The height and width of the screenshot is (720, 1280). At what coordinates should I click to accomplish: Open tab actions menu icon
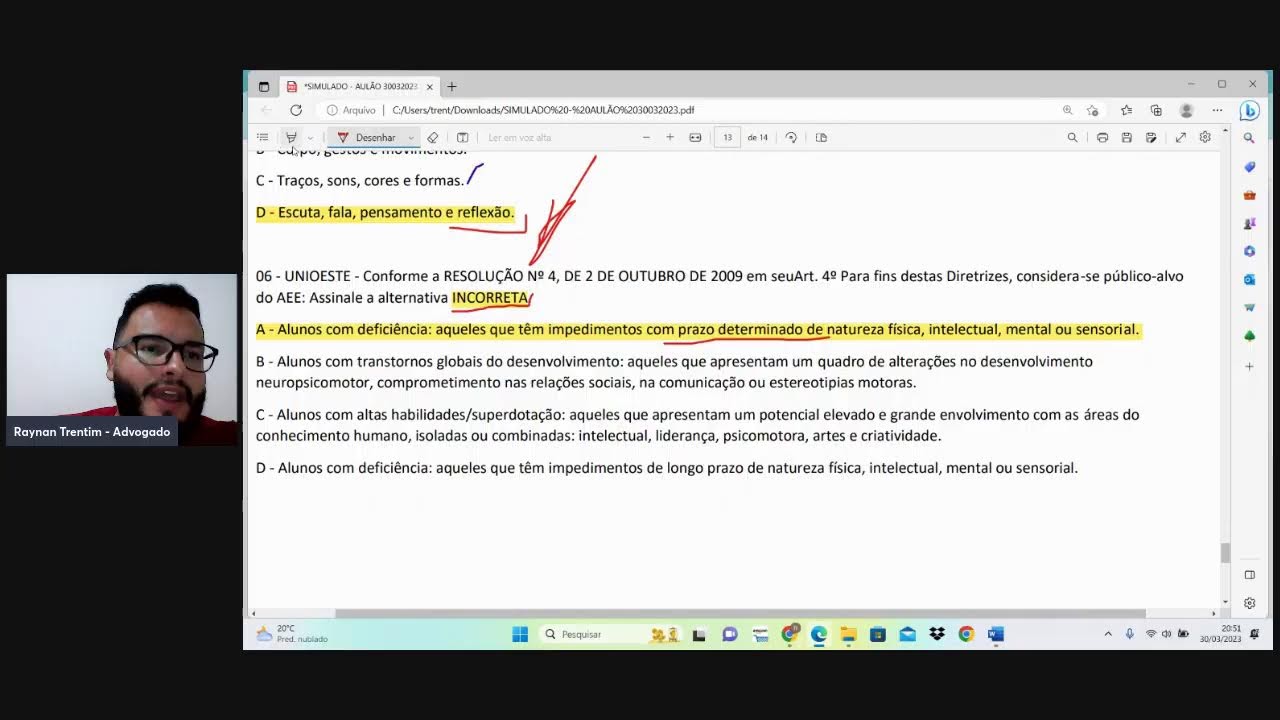(263, 86)
